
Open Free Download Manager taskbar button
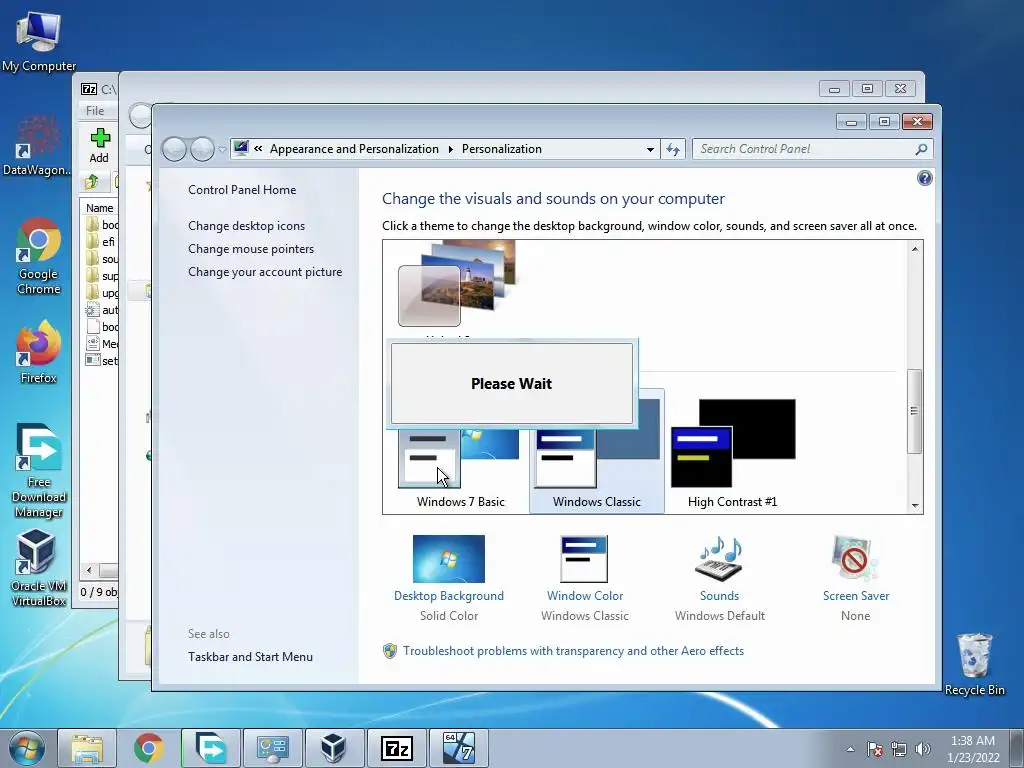click(210, 748)
